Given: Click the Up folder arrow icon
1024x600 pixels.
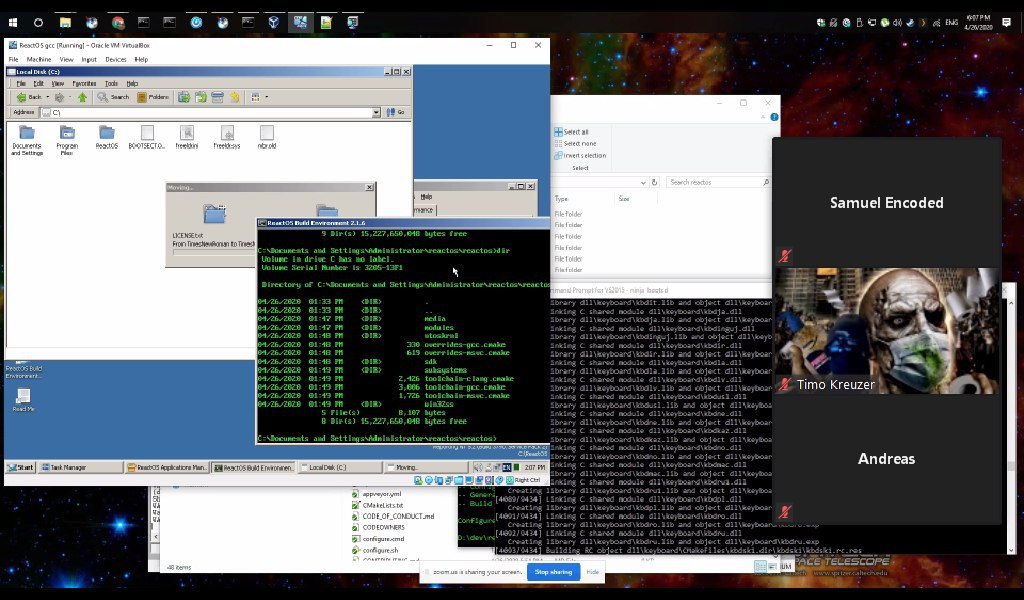Looking at the screenshot, I should tap(82, 97).
